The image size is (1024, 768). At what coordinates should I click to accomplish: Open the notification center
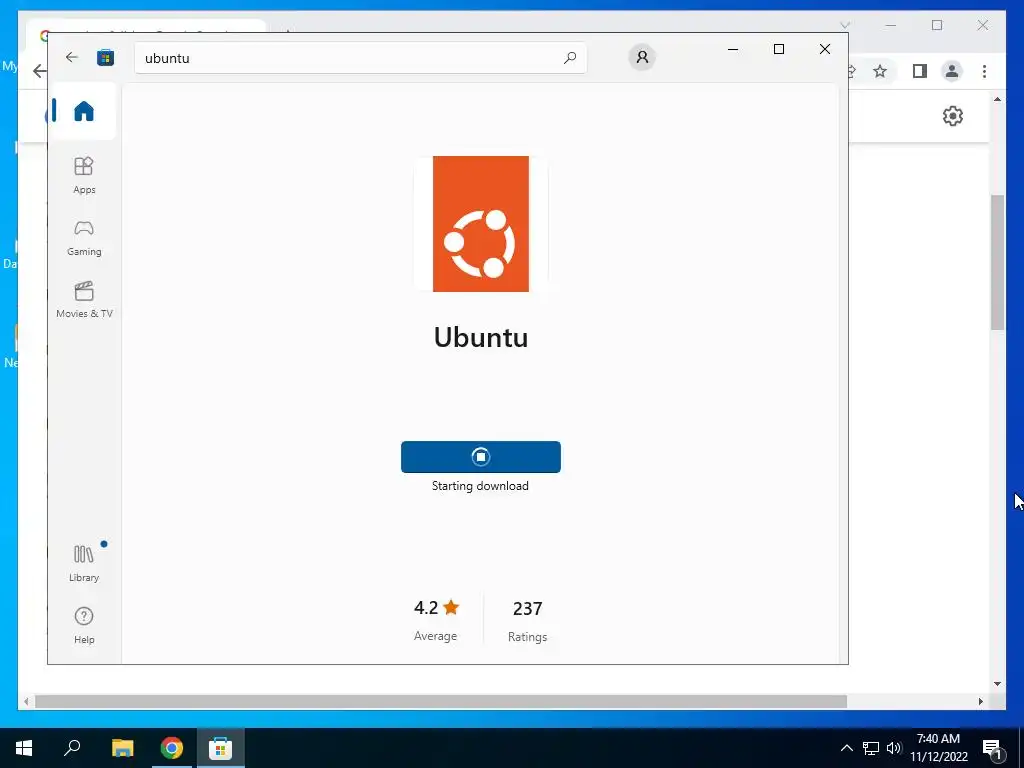click(x=992, y=748)
